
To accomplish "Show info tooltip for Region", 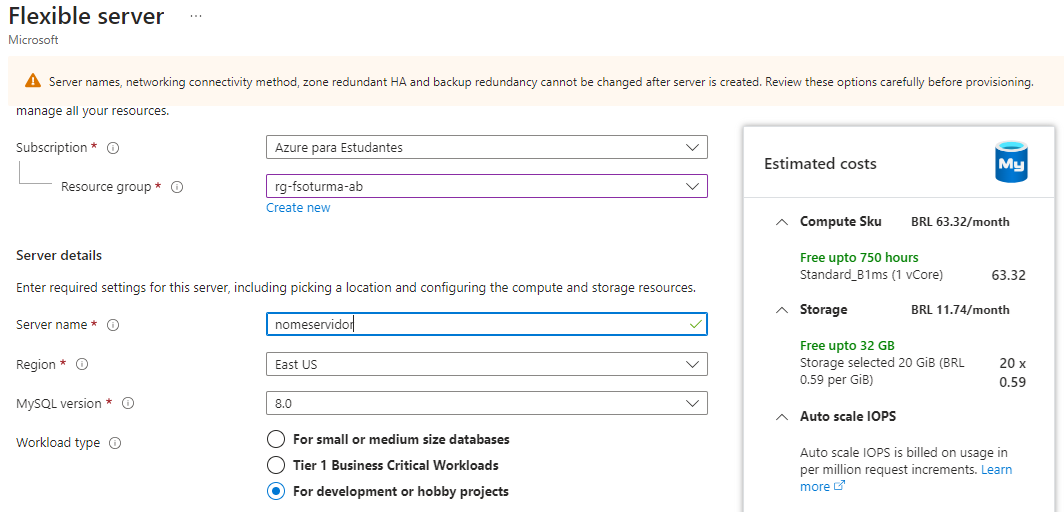I will (x=82, y=364).
